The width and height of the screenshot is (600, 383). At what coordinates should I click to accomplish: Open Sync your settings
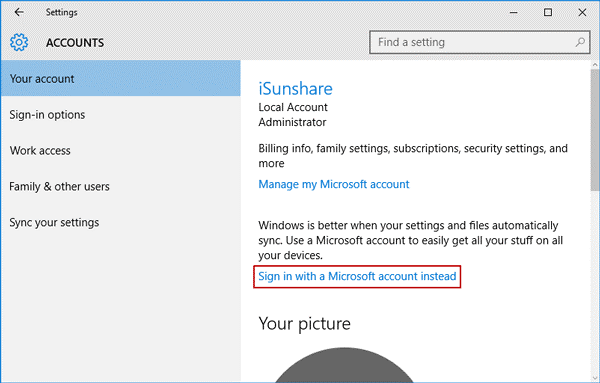[x=121, y=222]
